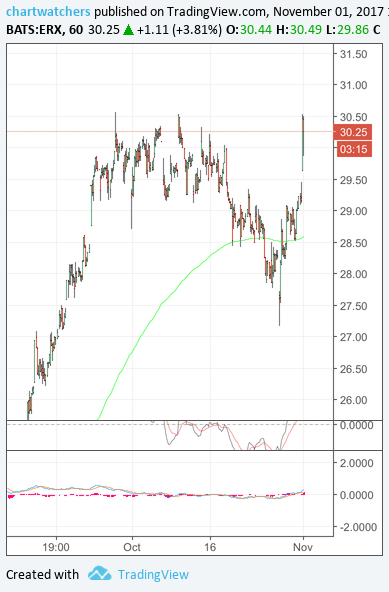Click the 27.00 price axis label
This screenshot has height=592, width=389.
point(353,337)
